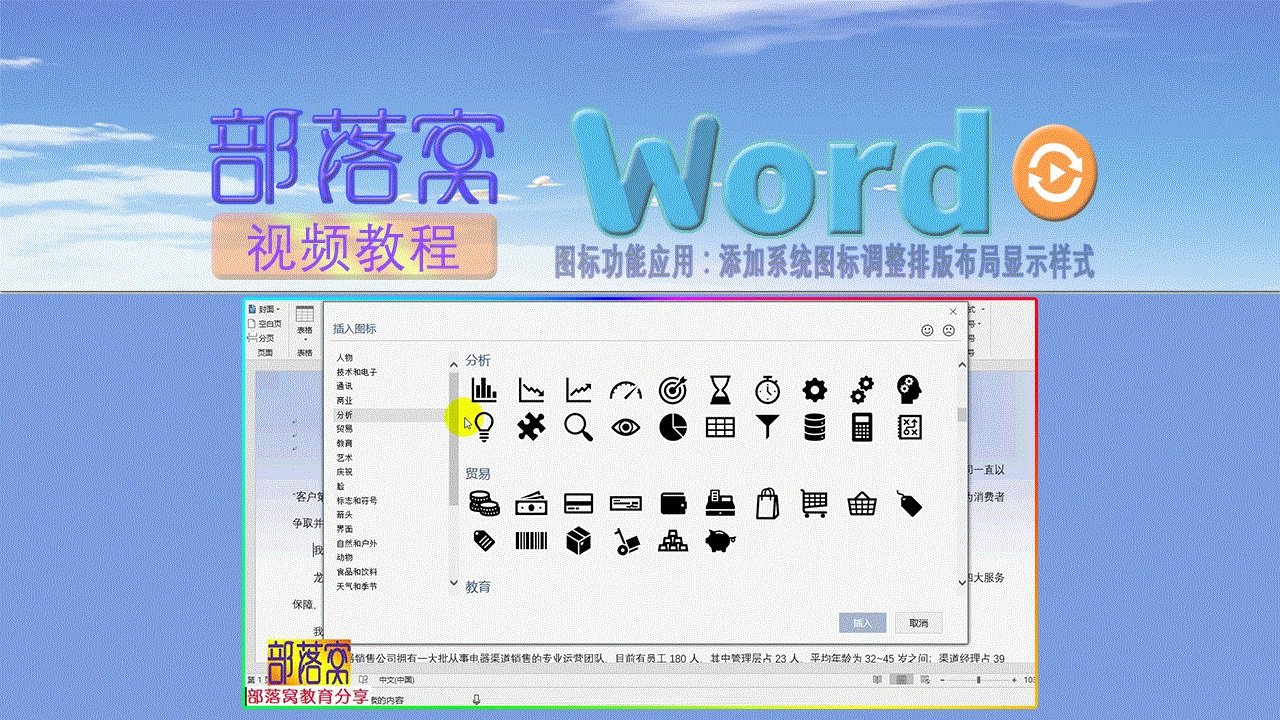
Task: Select the light bulb icon
Action: pos(484,427)
